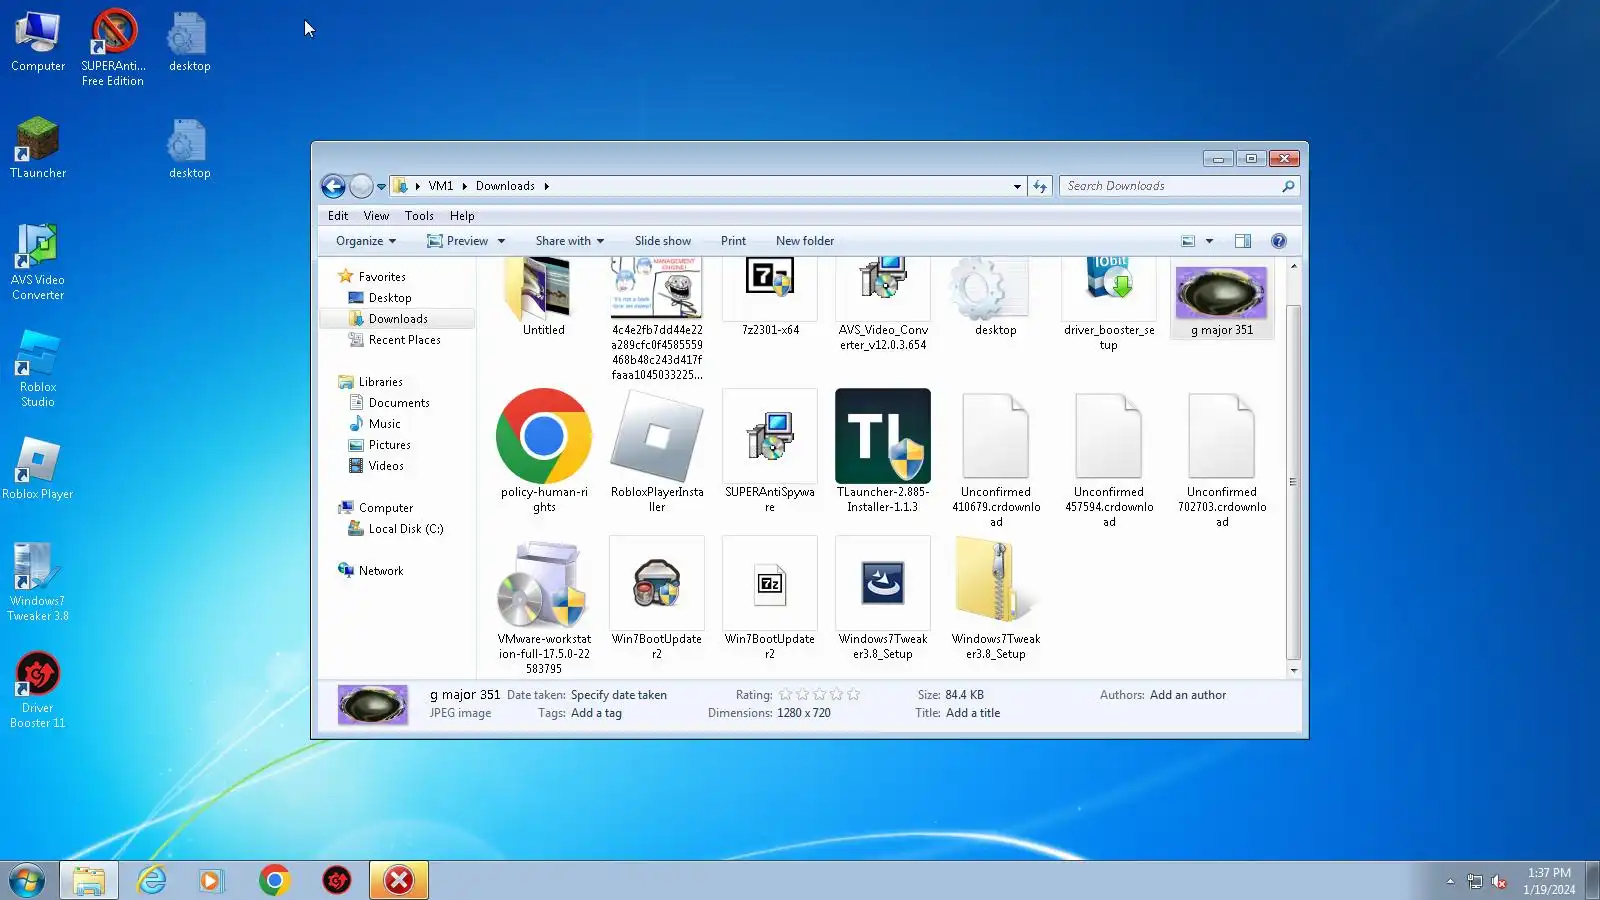Open the Windows Start menu

pyautogui.click(x=27, y=880)
